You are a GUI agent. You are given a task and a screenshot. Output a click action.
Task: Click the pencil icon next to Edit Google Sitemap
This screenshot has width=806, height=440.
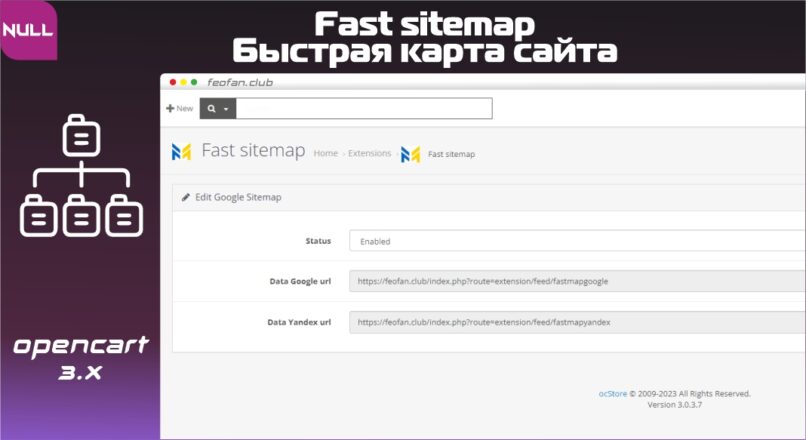[x=186, y=197]
